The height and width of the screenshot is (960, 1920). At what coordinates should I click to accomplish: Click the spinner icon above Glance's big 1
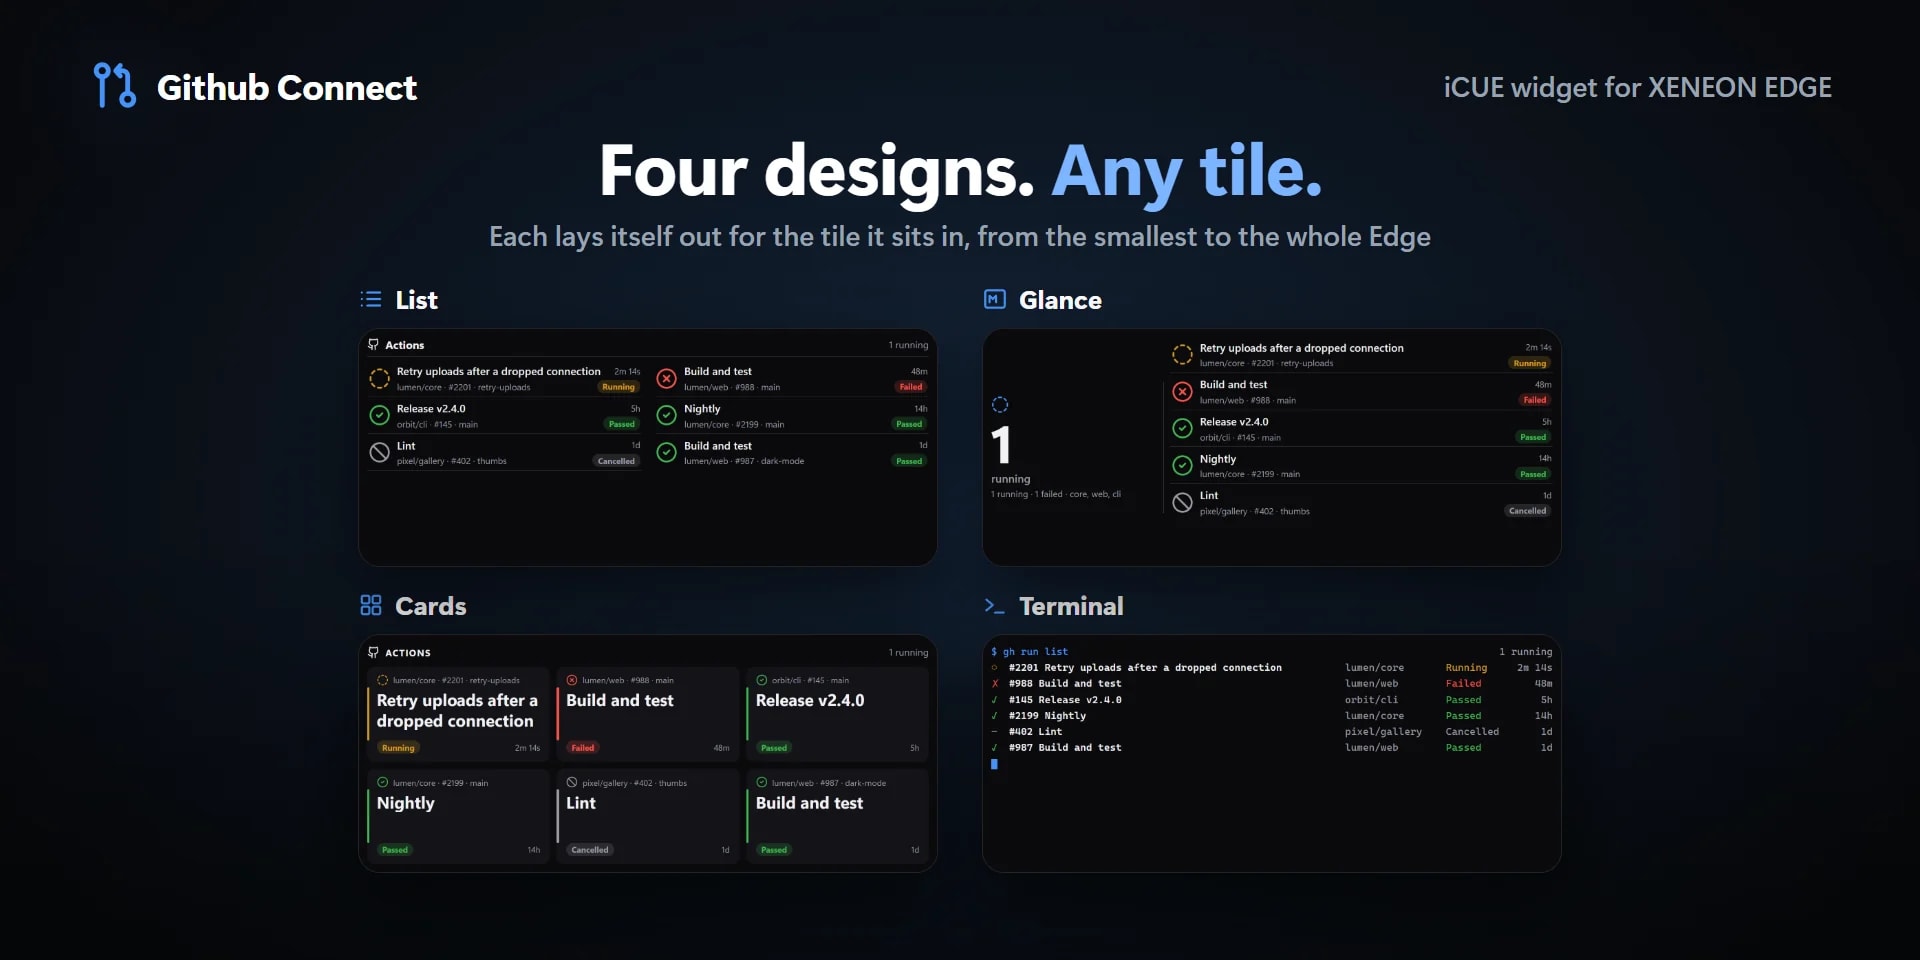coord(1000,405)
